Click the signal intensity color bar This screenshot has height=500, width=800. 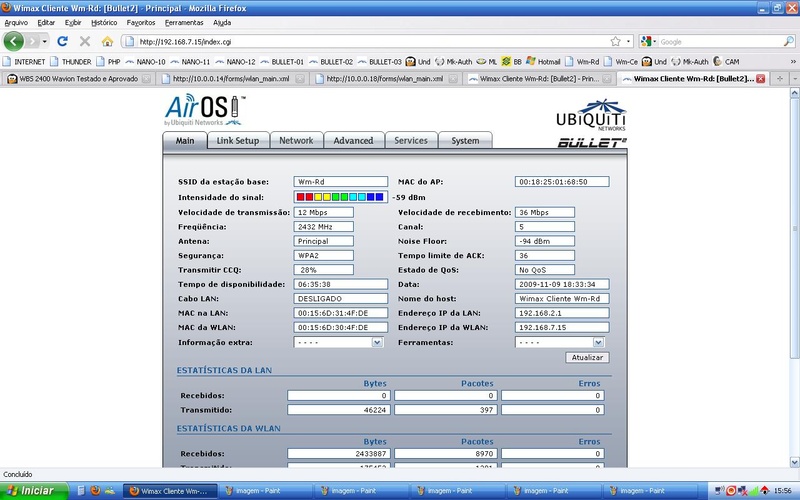[x=341, y=197]
